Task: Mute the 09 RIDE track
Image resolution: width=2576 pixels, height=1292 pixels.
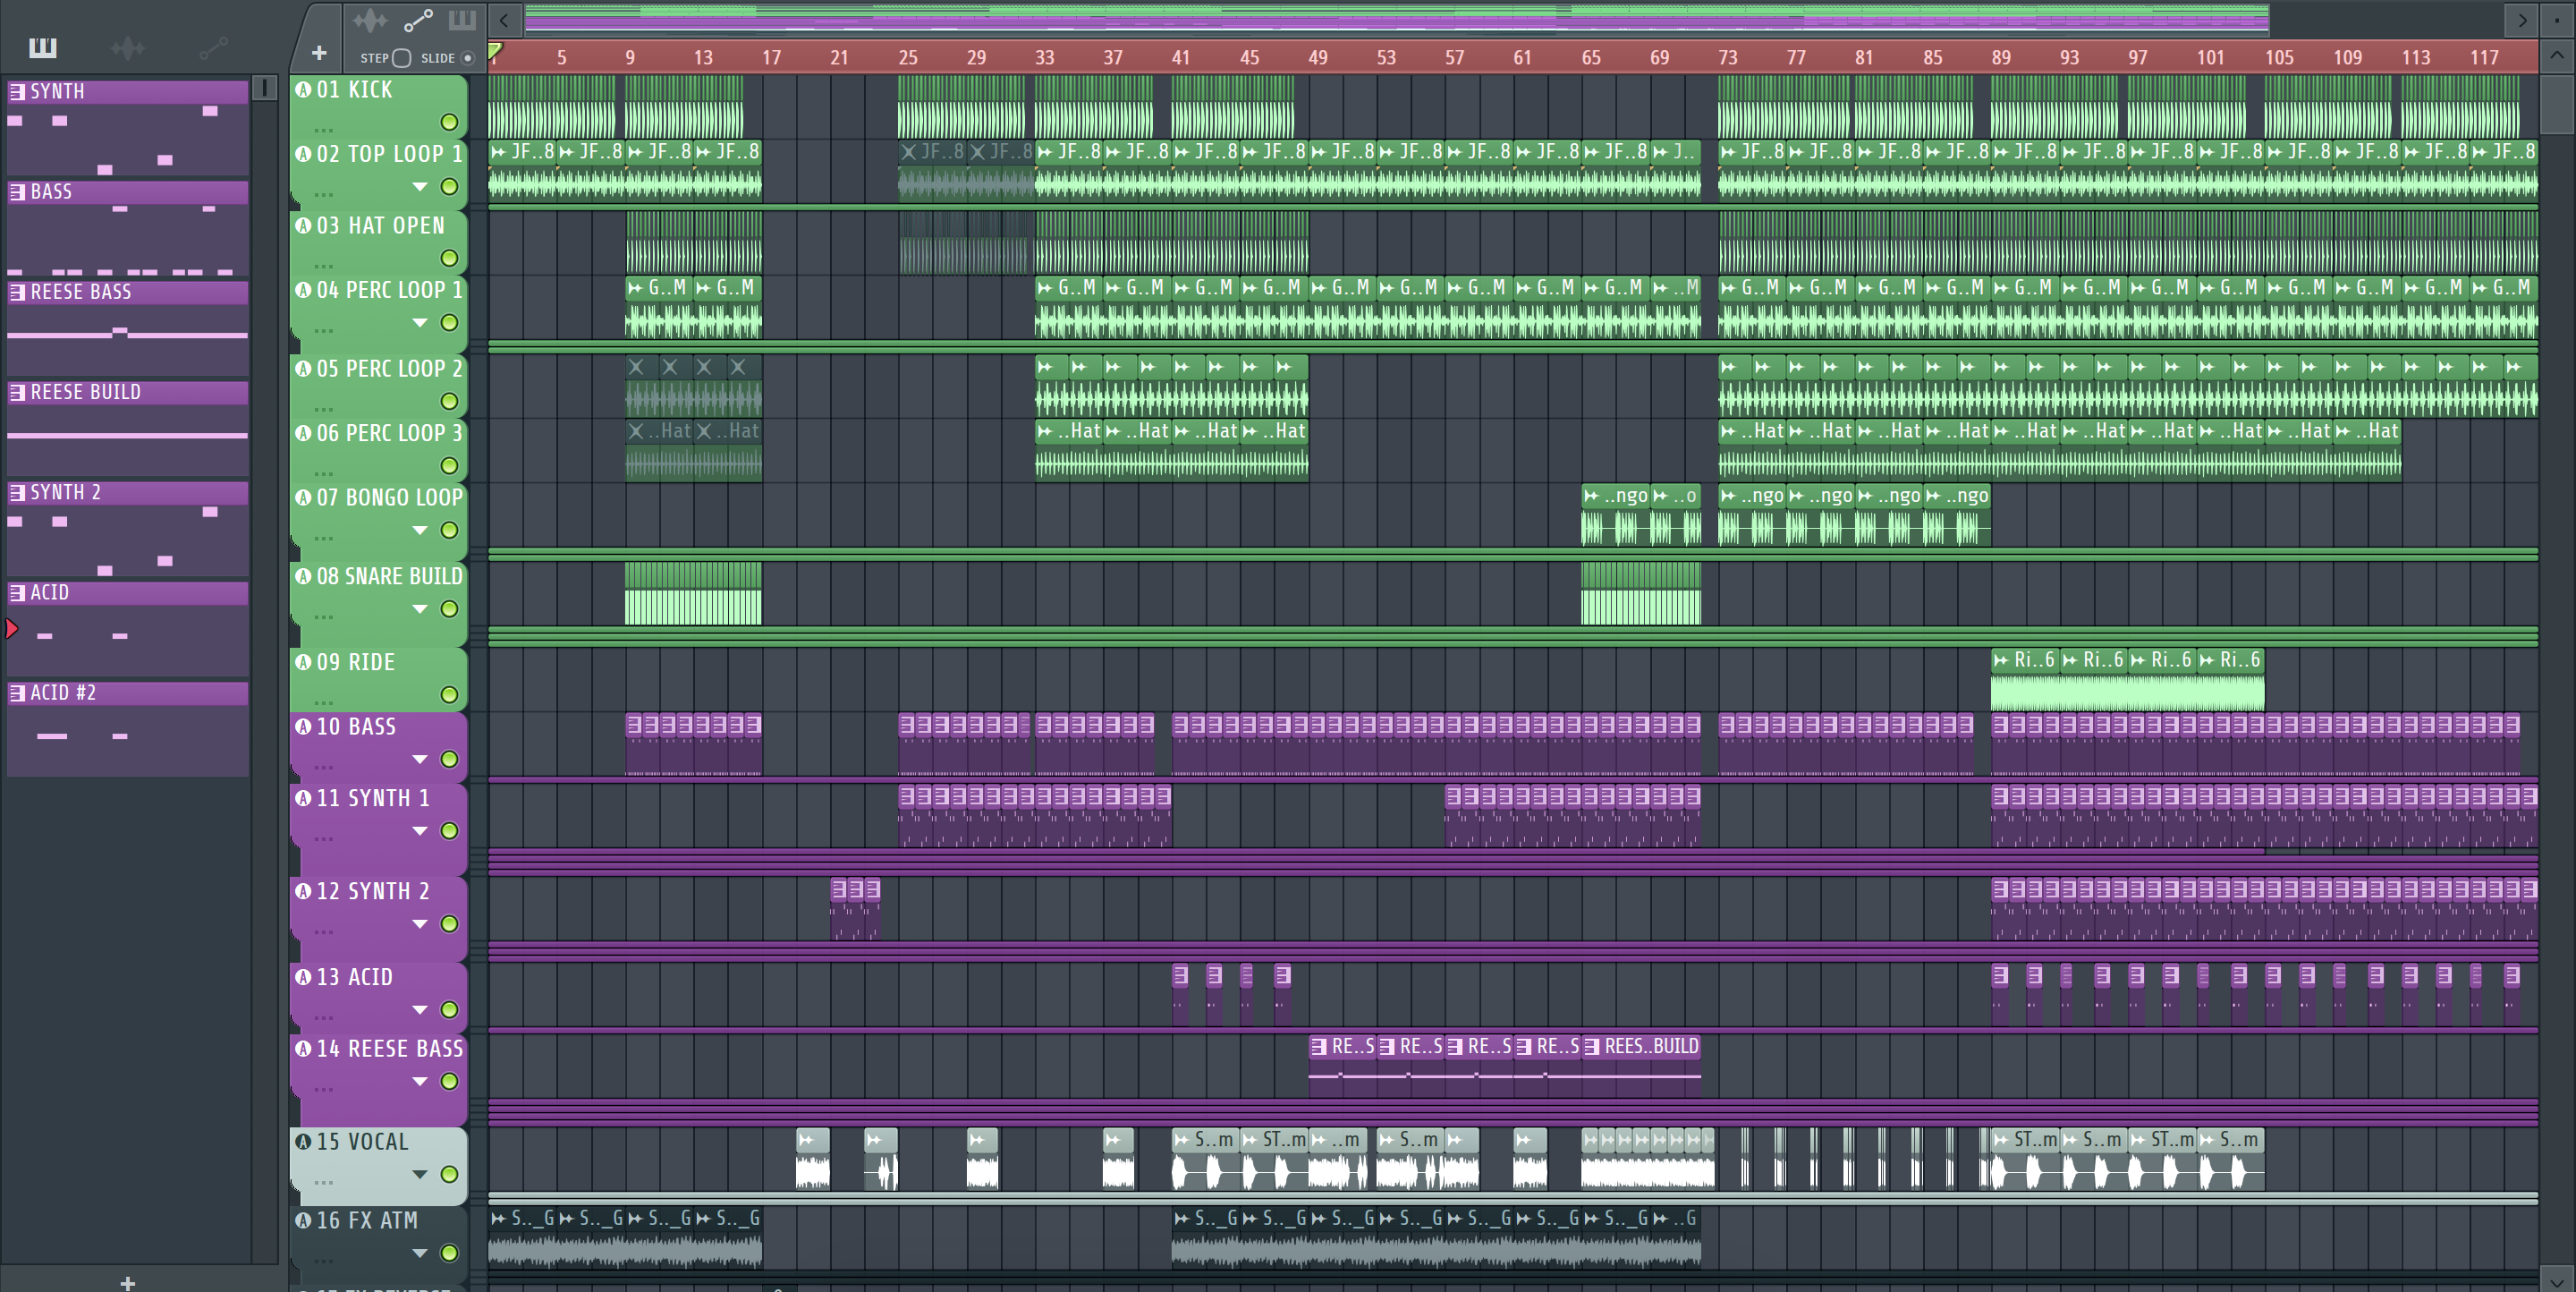Action: tap(449, 694)
